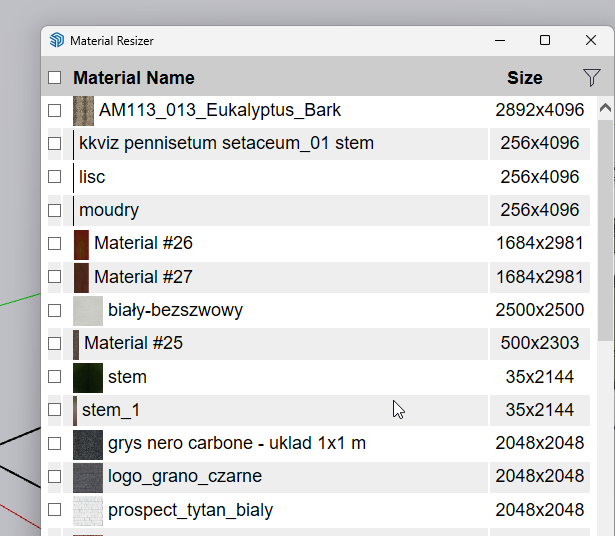Open the filter funnel icon
Viewport: 615px width, 536px height.
point(591,77)
